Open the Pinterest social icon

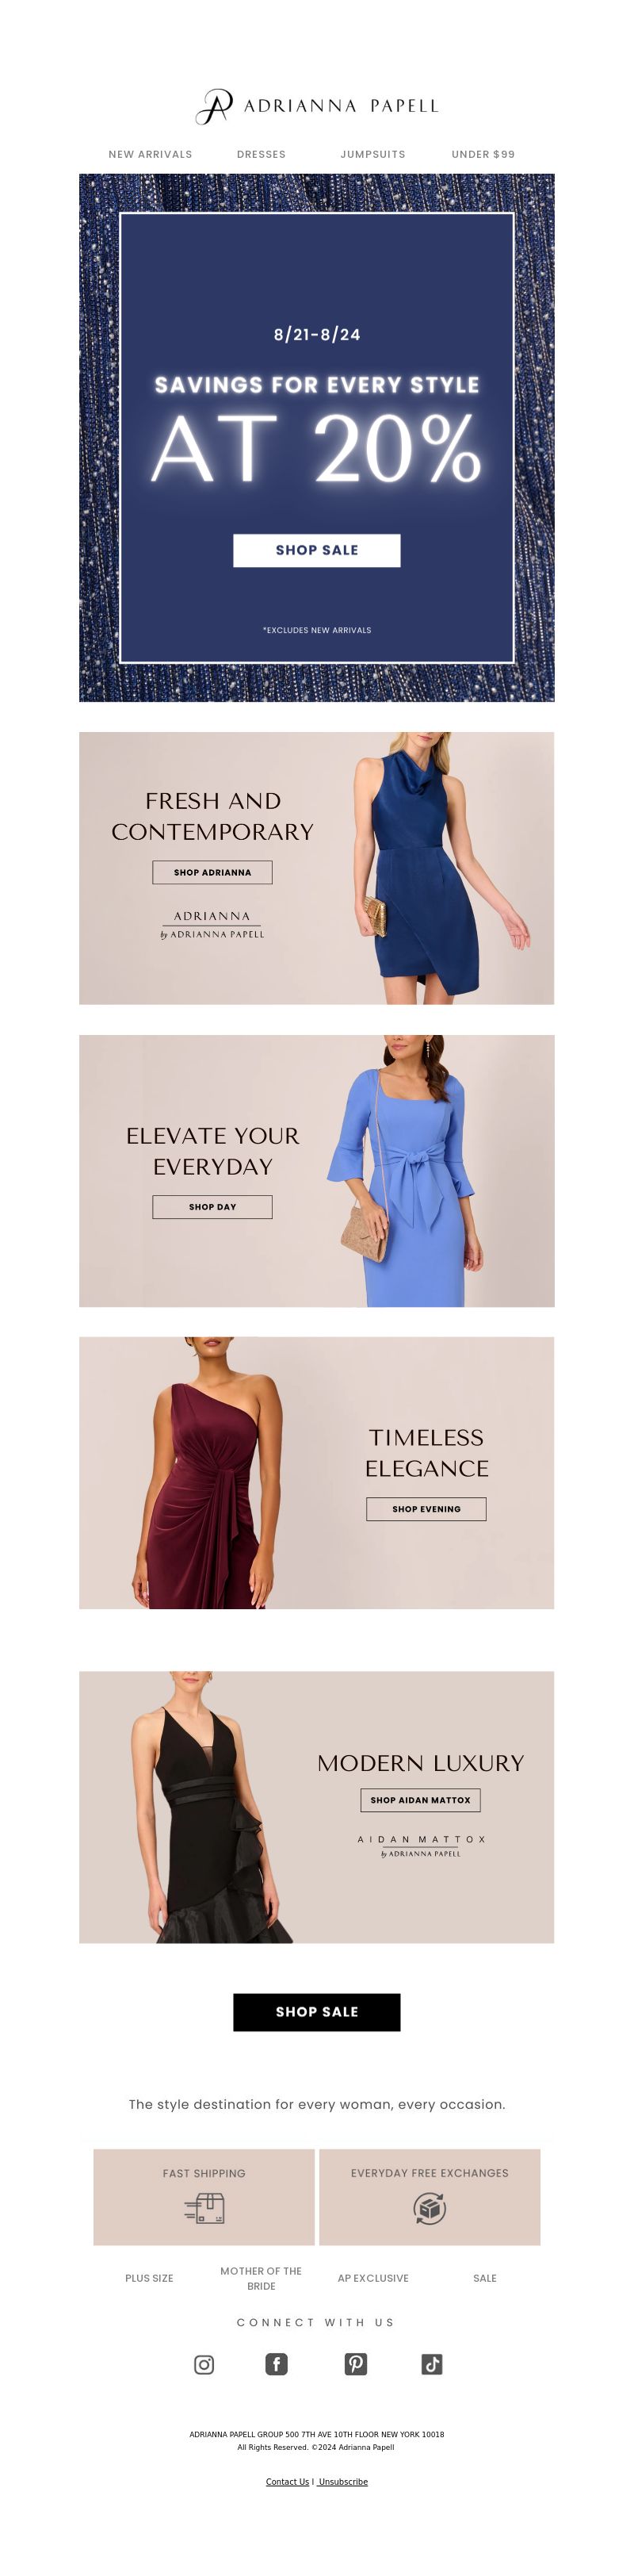[x=356, y=2363]
